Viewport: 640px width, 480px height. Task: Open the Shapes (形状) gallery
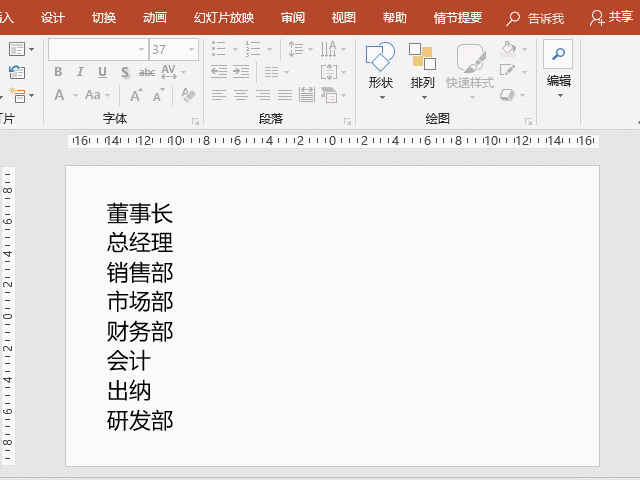(380, 70)
